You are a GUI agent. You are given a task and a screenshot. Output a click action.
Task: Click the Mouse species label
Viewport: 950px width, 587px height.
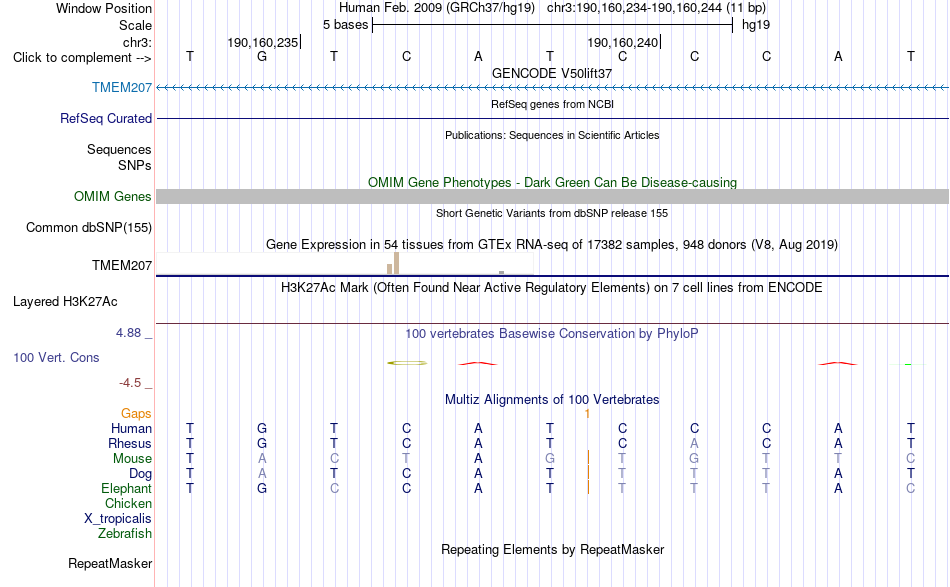pos(132,459)
